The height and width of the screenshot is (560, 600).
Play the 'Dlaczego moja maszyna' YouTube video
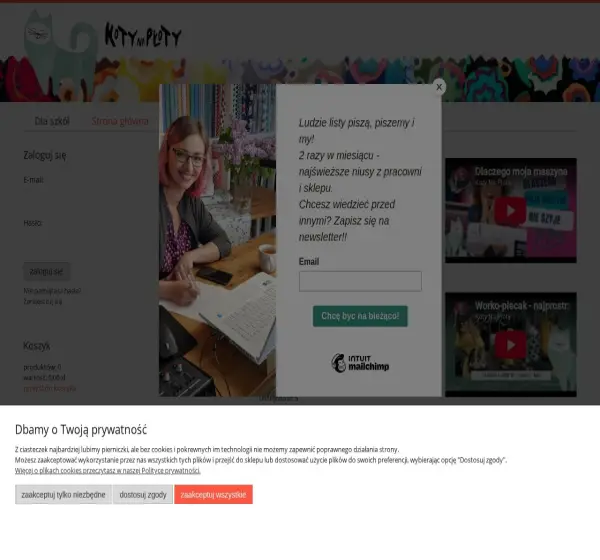tap(510, 211)
